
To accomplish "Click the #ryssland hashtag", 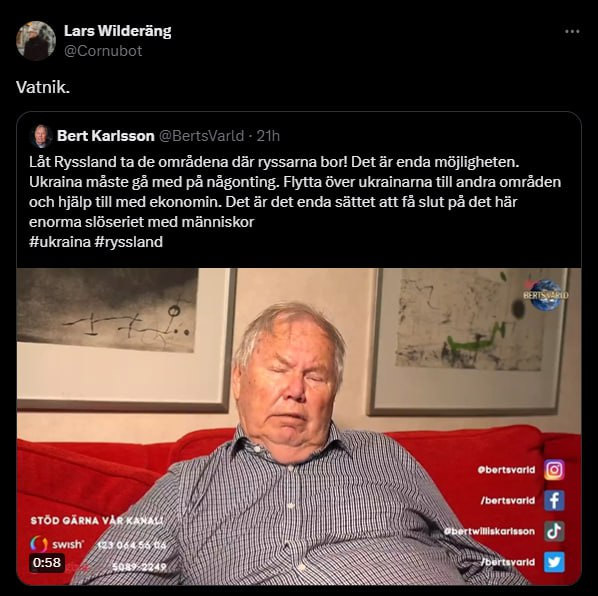I will coord(129,242).
